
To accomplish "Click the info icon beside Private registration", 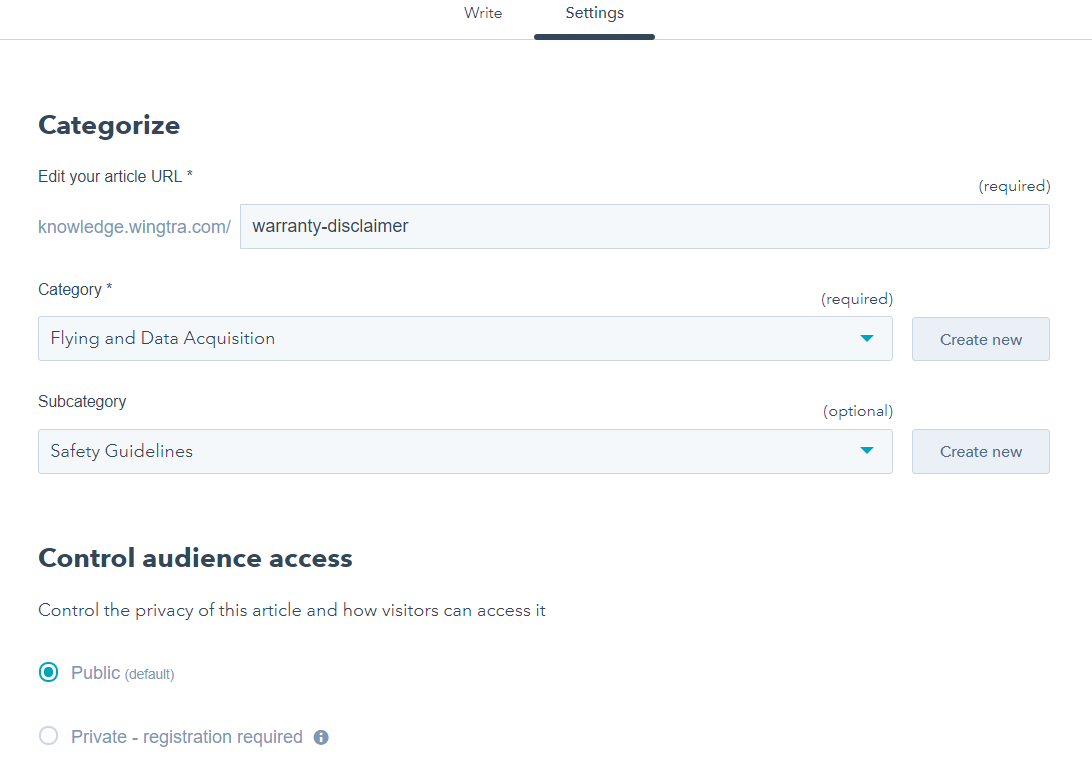I will pyautogui.click(x=321, y=737).
